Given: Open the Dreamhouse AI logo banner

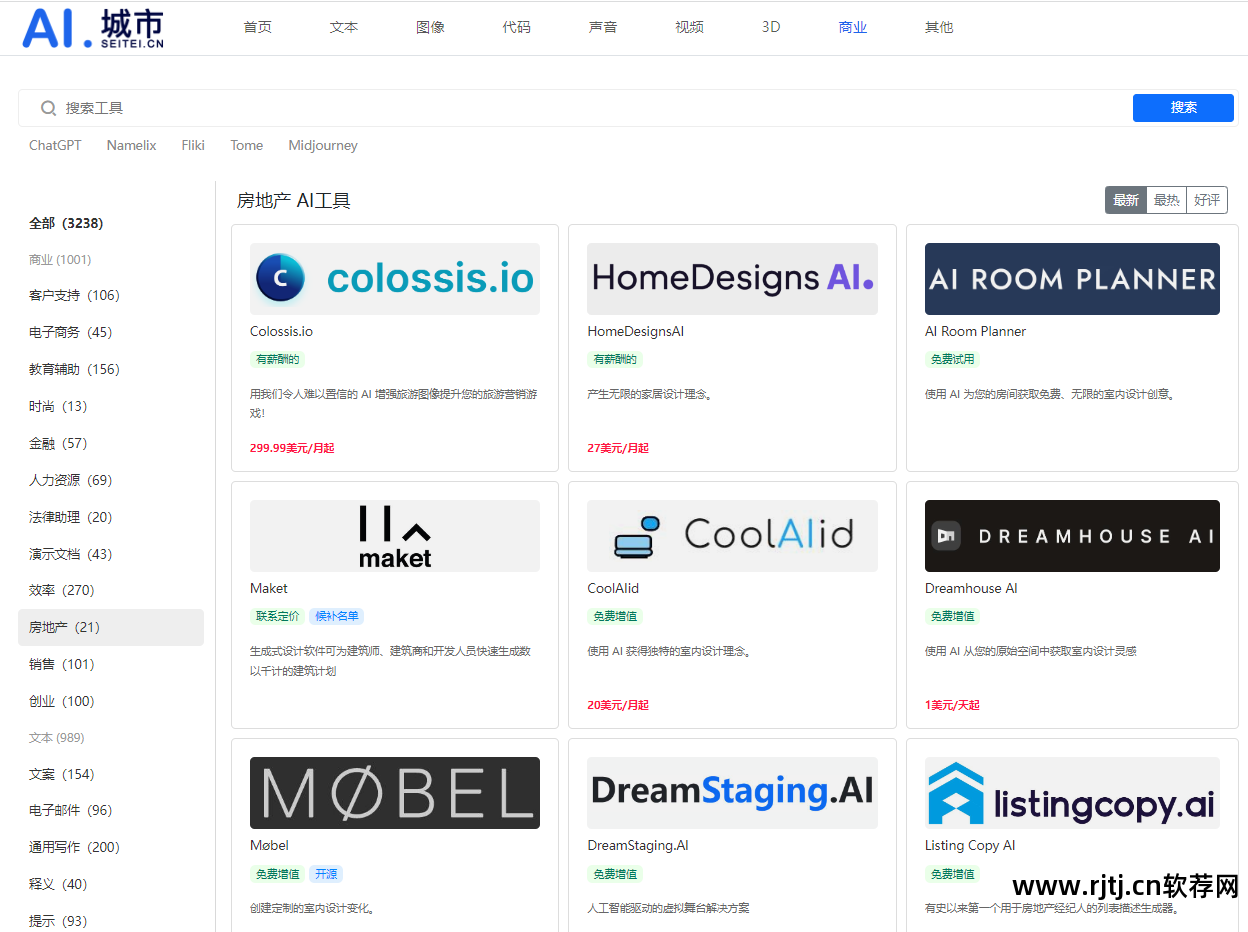Looking at the screenshot, I should [1072, 536].
